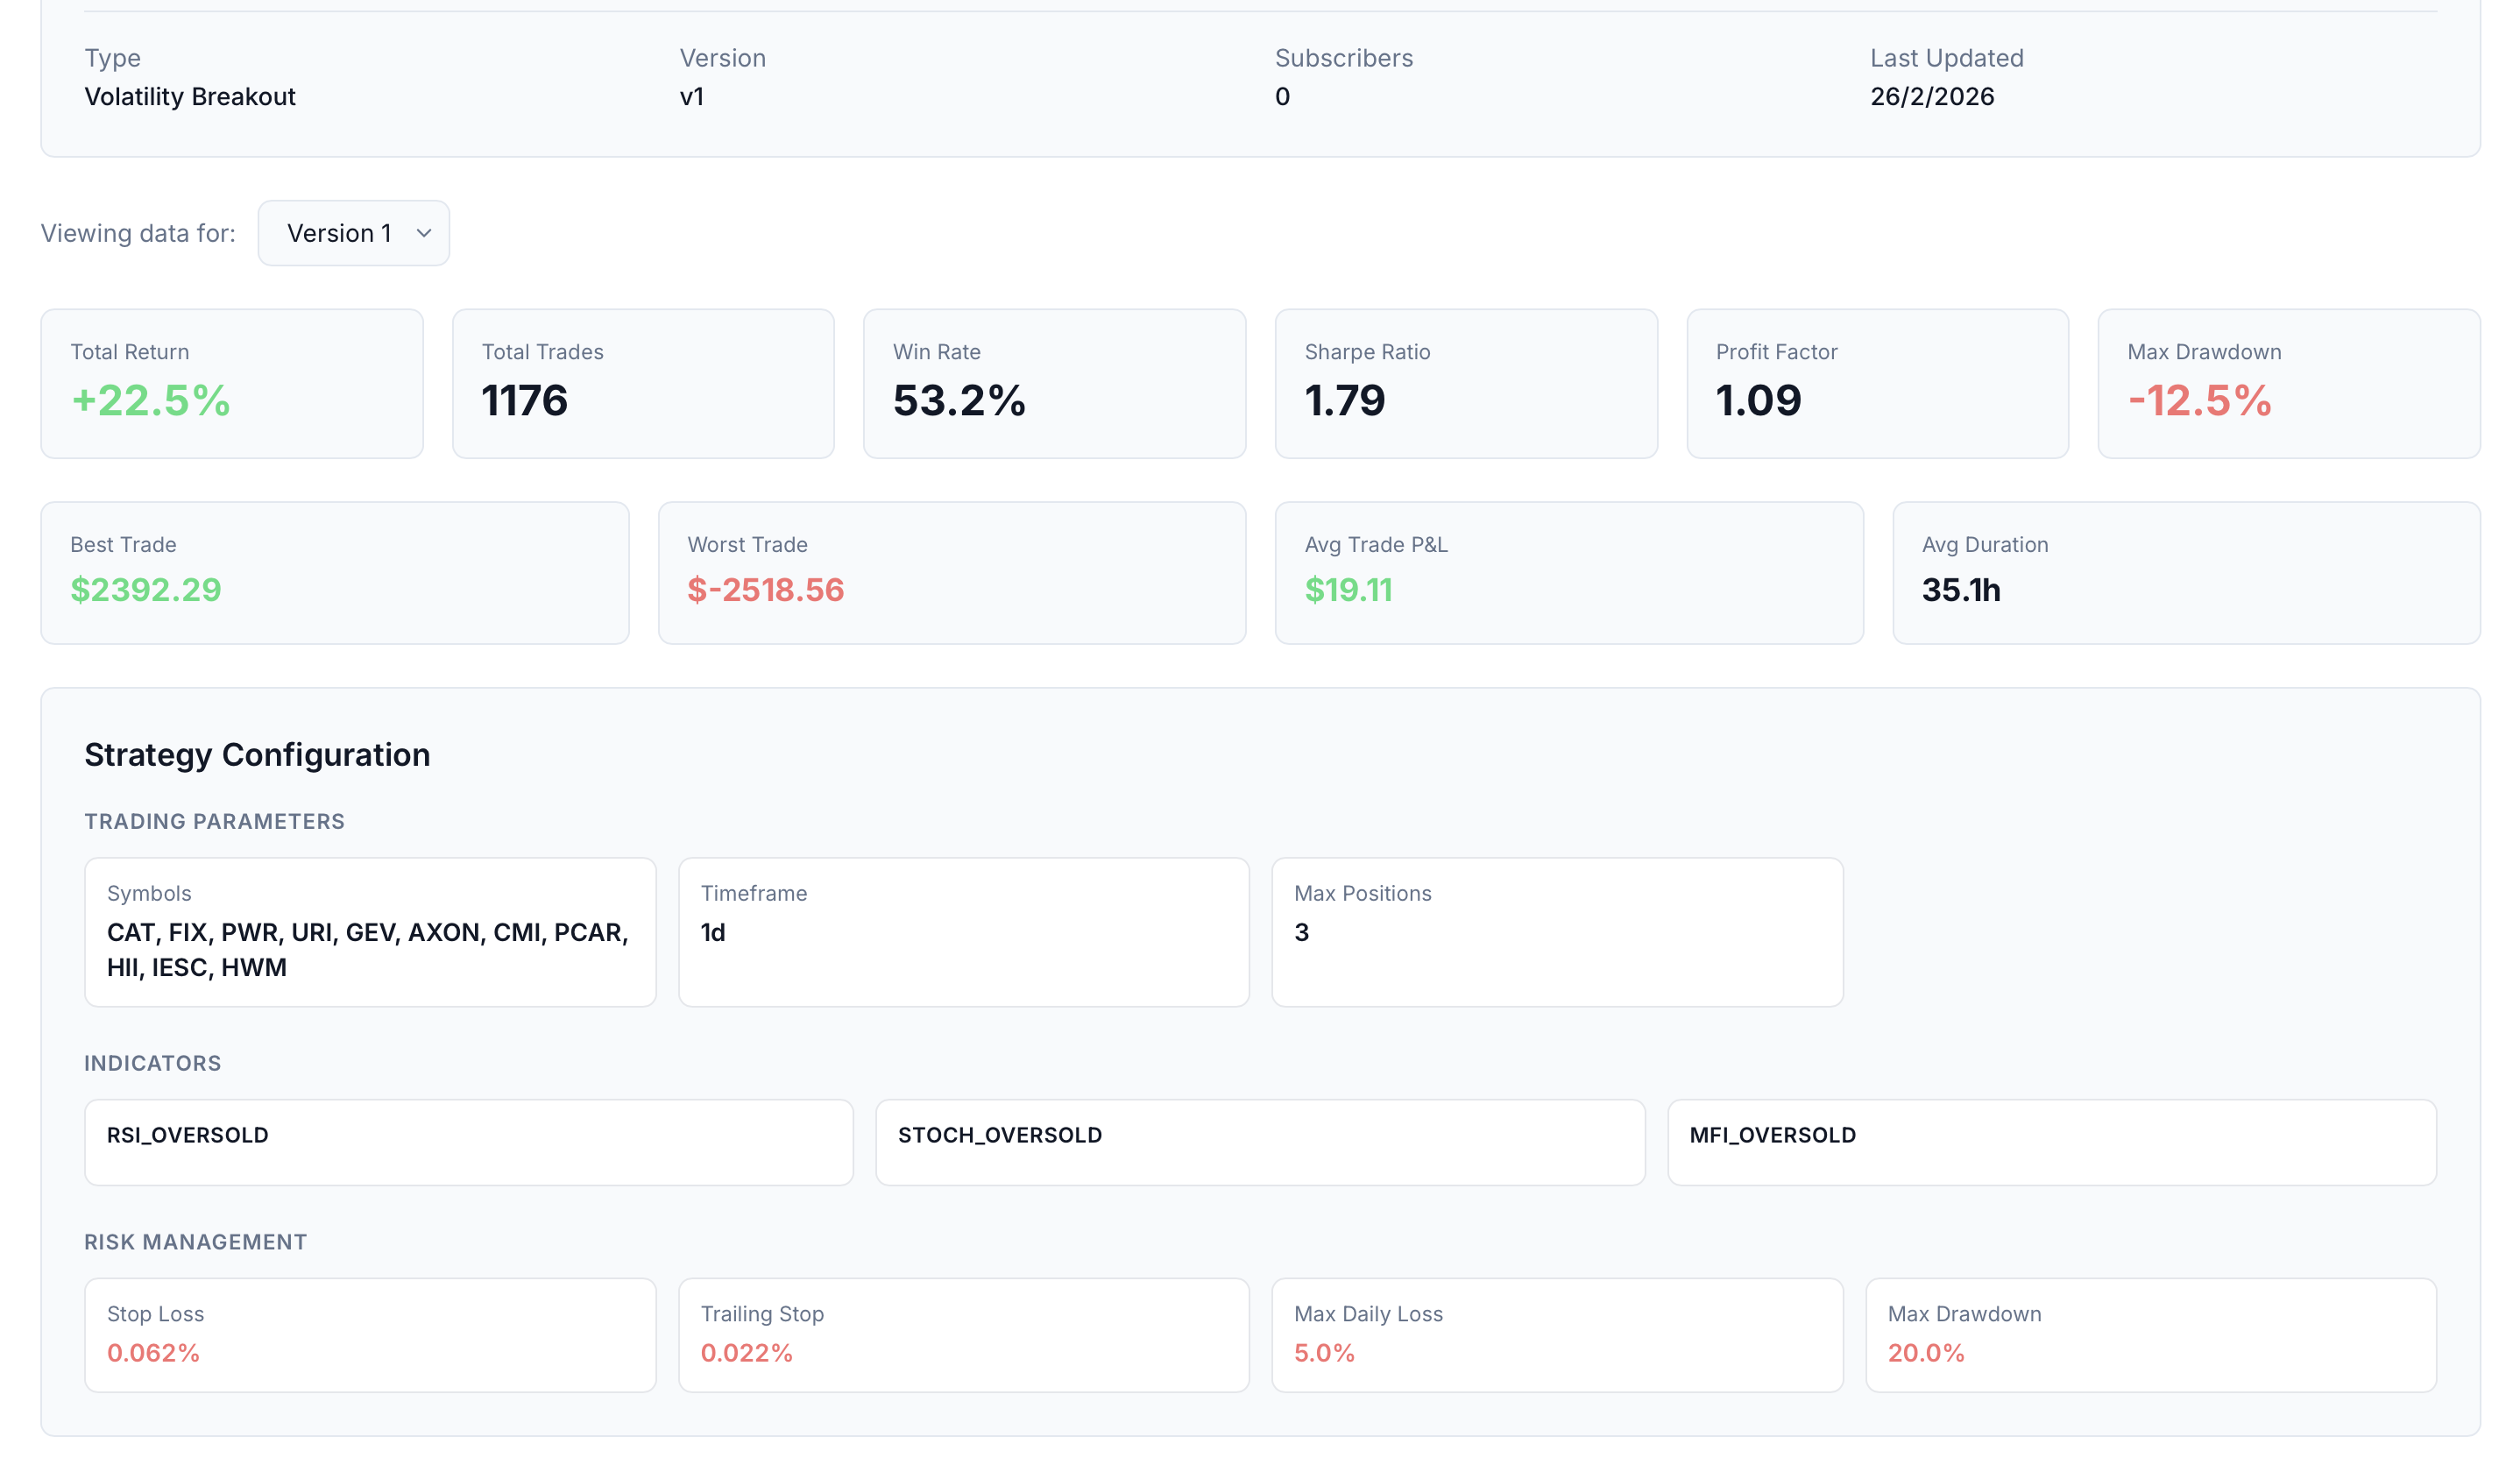This screenshot has height=1465, width=2520.
Task: Select the STOCH_OVERSOLD indicator
Action: [1260, 1142]
